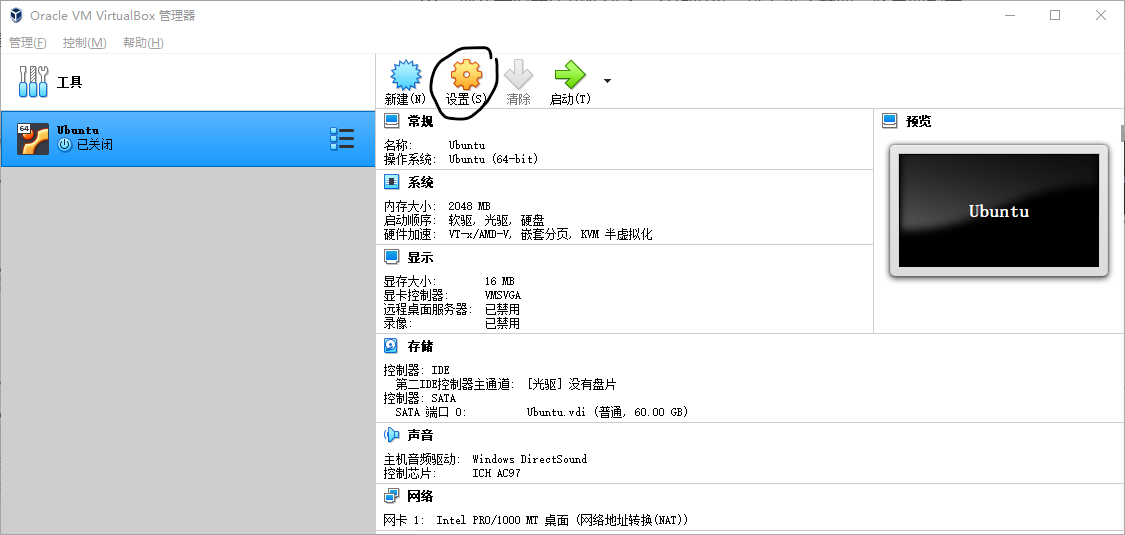This screenshot has width=1125, height=535.
Task: Open the 常规 section header link
Action: coord(420,121)
